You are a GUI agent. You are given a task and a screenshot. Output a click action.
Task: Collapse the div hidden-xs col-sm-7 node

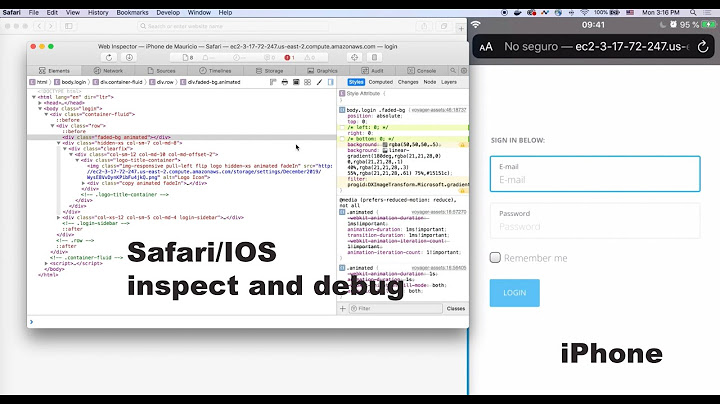59,143
